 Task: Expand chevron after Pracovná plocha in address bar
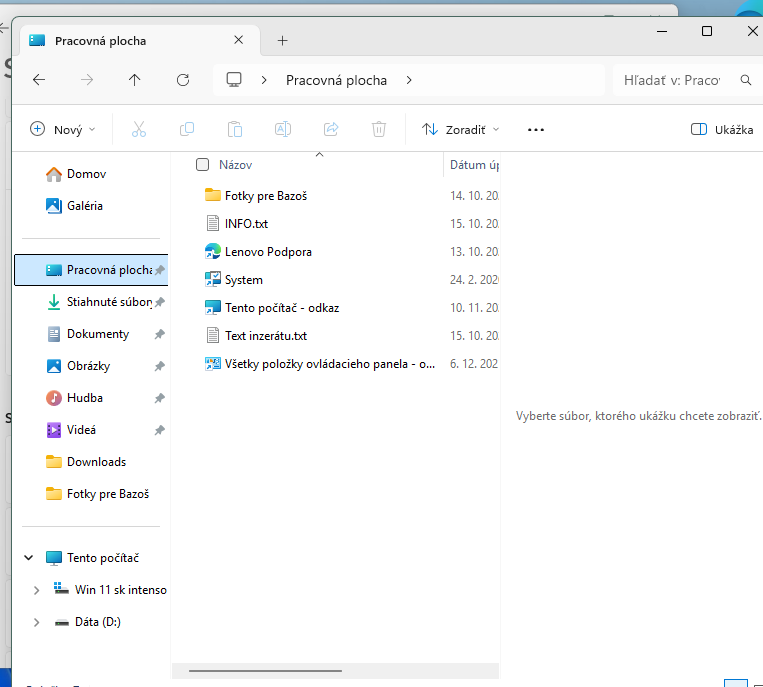409,80
